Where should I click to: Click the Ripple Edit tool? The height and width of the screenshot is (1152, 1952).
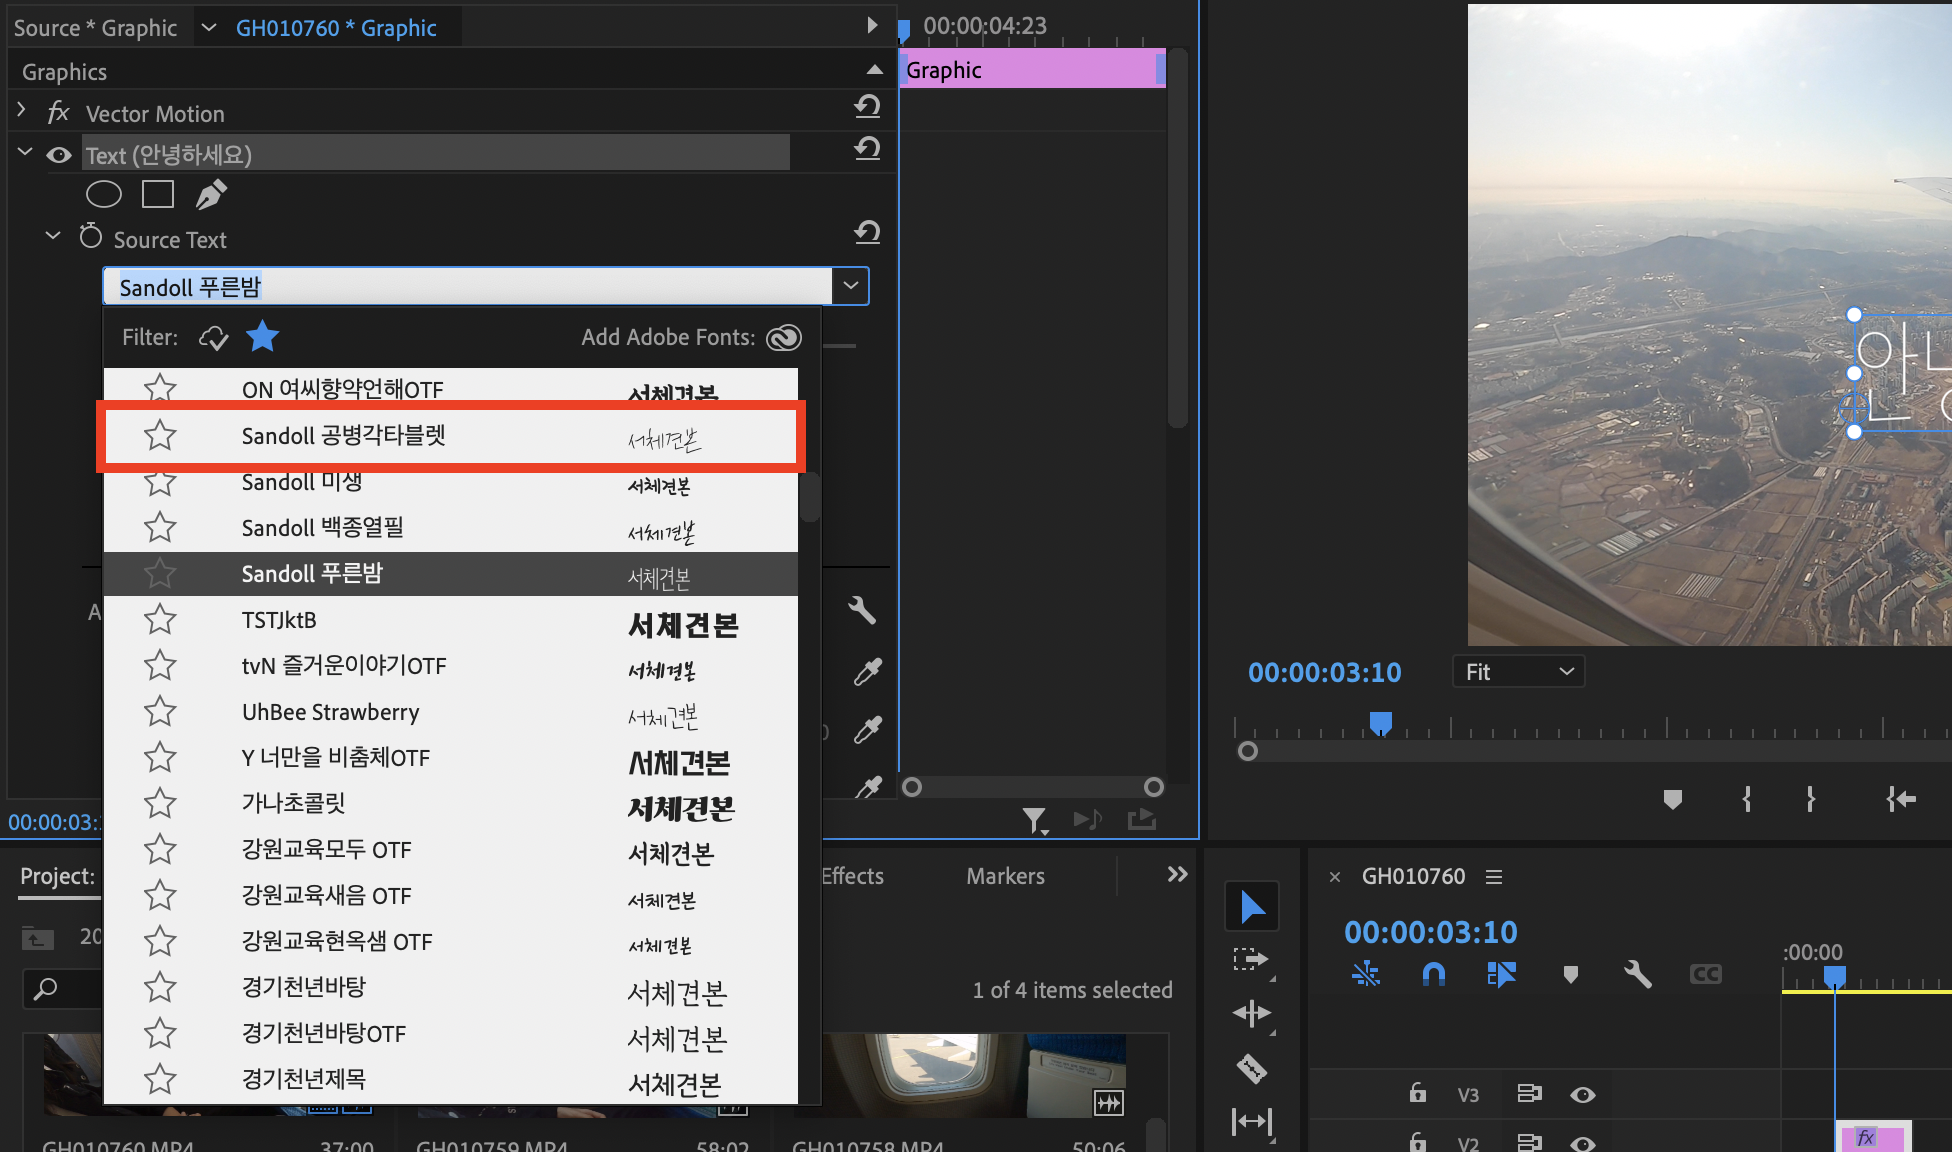(x=1251, y=1014)
